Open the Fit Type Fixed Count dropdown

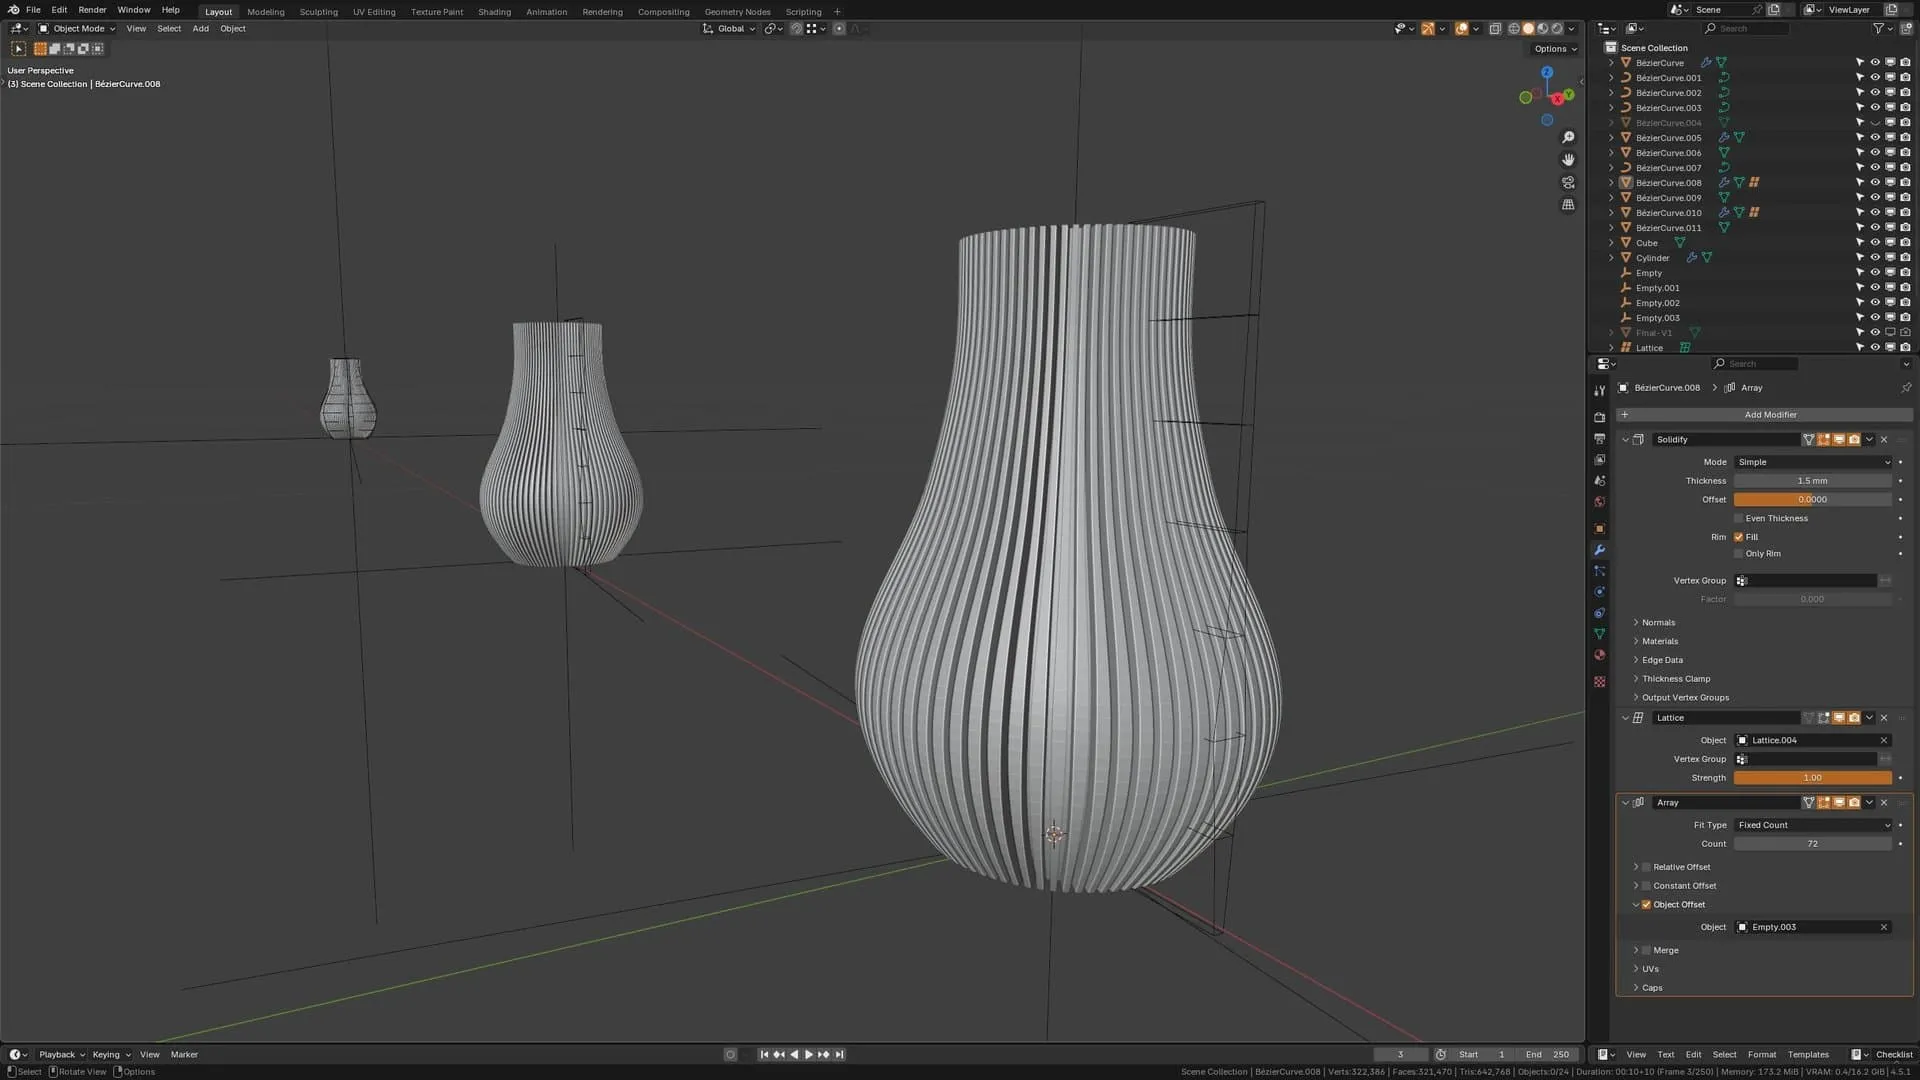[x=1814, y=825]
